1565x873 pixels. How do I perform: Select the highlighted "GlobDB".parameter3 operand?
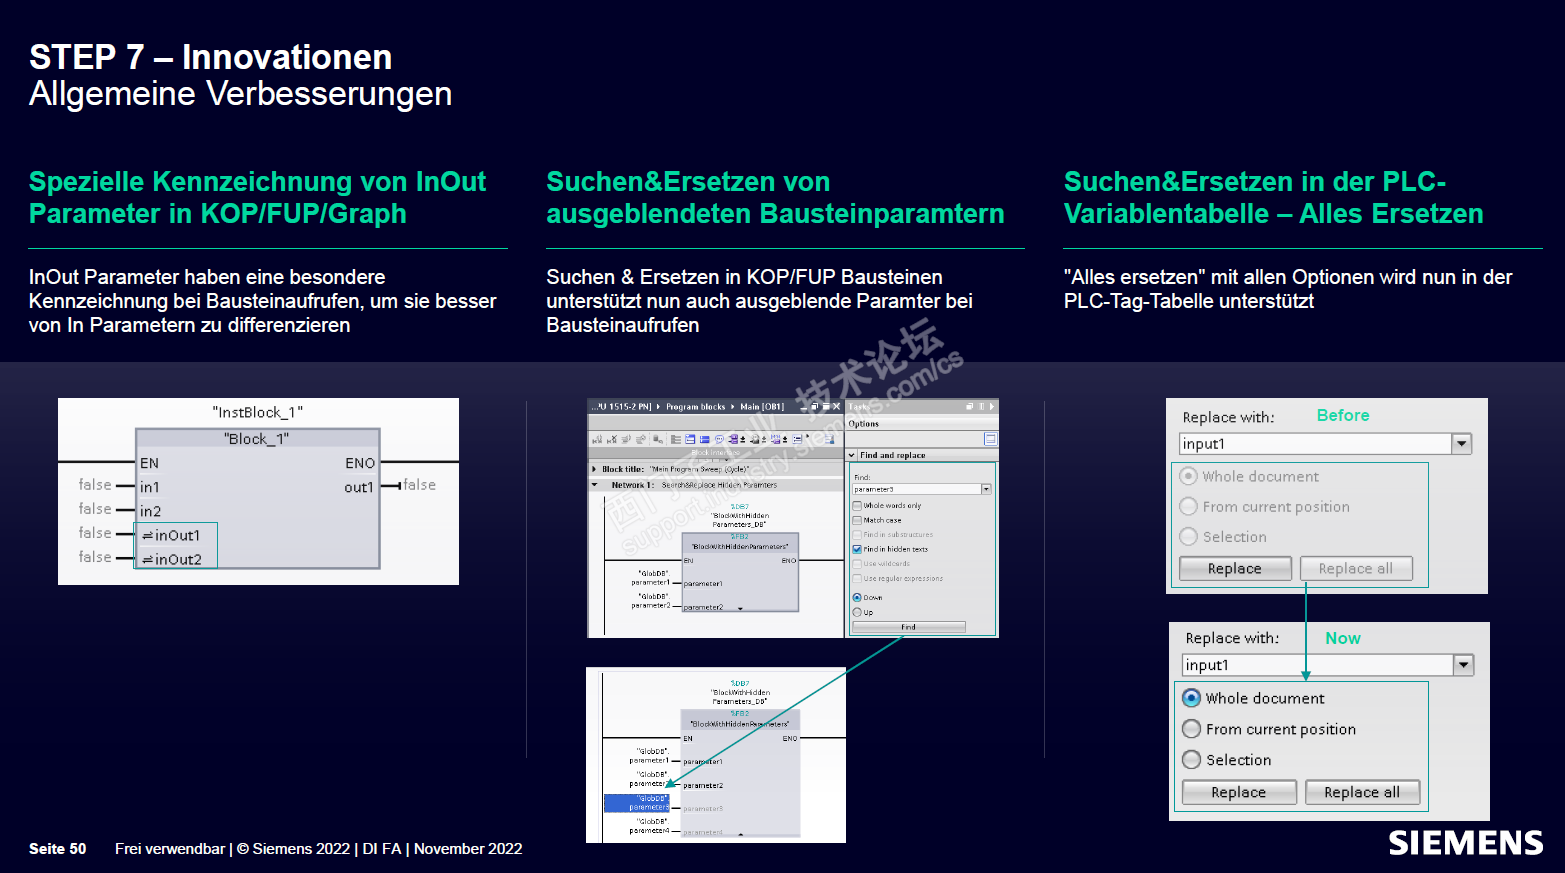pyautogui.click(x=638, y=803)
